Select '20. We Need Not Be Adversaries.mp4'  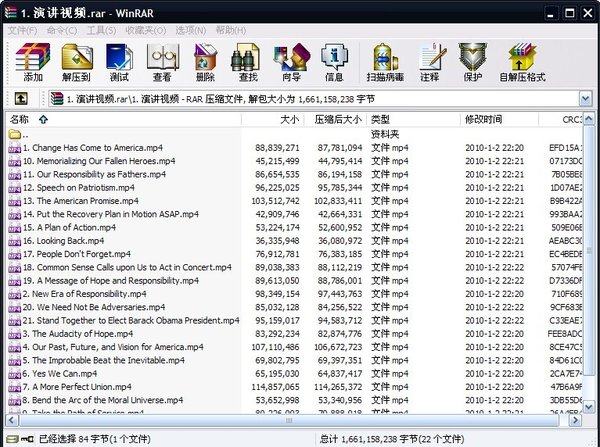[94, 307]
